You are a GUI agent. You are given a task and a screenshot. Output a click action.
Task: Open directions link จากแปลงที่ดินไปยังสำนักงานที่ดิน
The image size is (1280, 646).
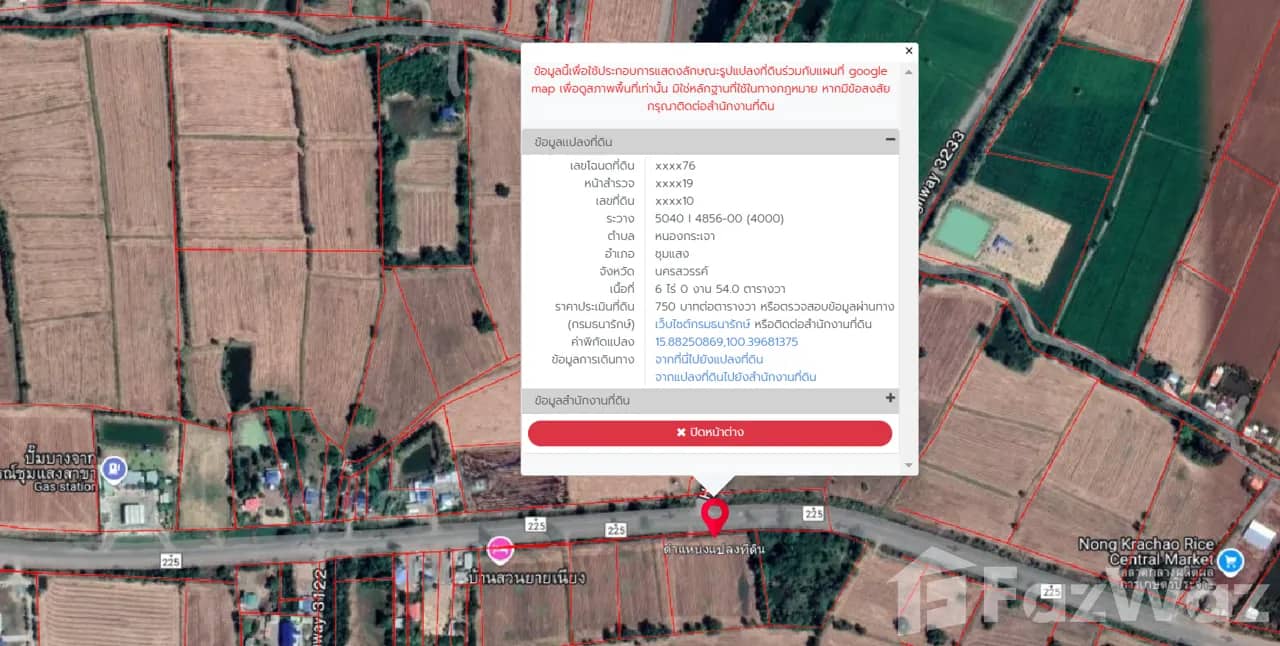pyautogui.click(x=735, y=377)
